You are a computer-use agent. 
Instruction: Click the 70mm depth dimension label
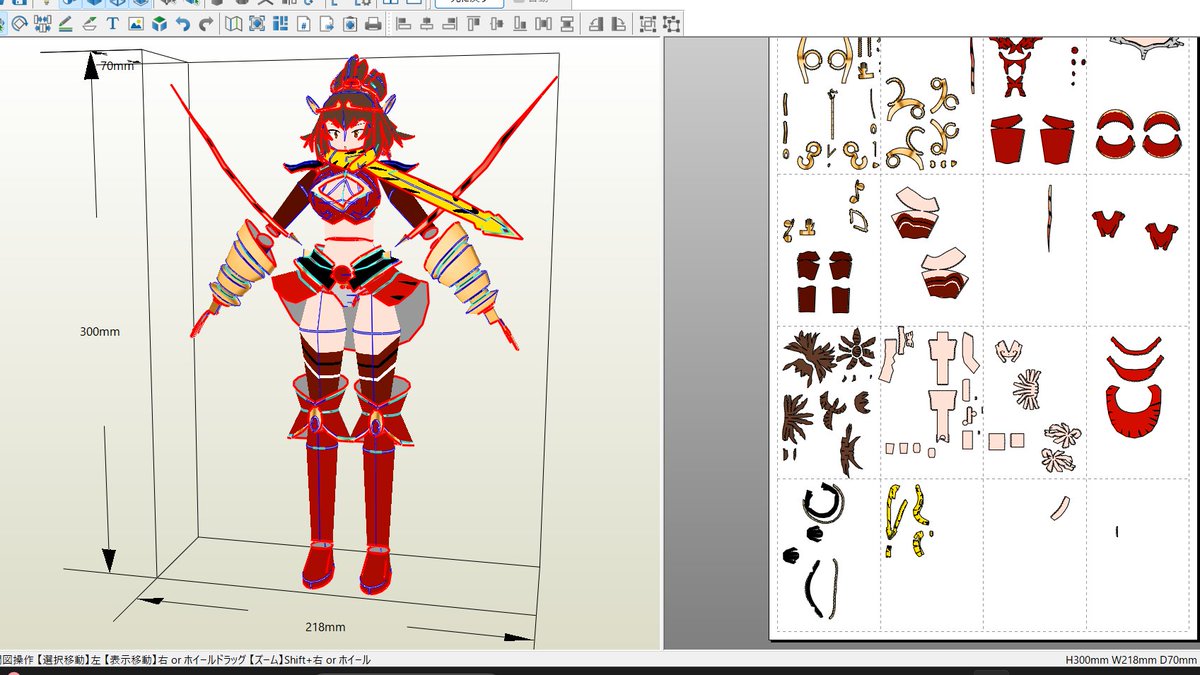[117, 66]
